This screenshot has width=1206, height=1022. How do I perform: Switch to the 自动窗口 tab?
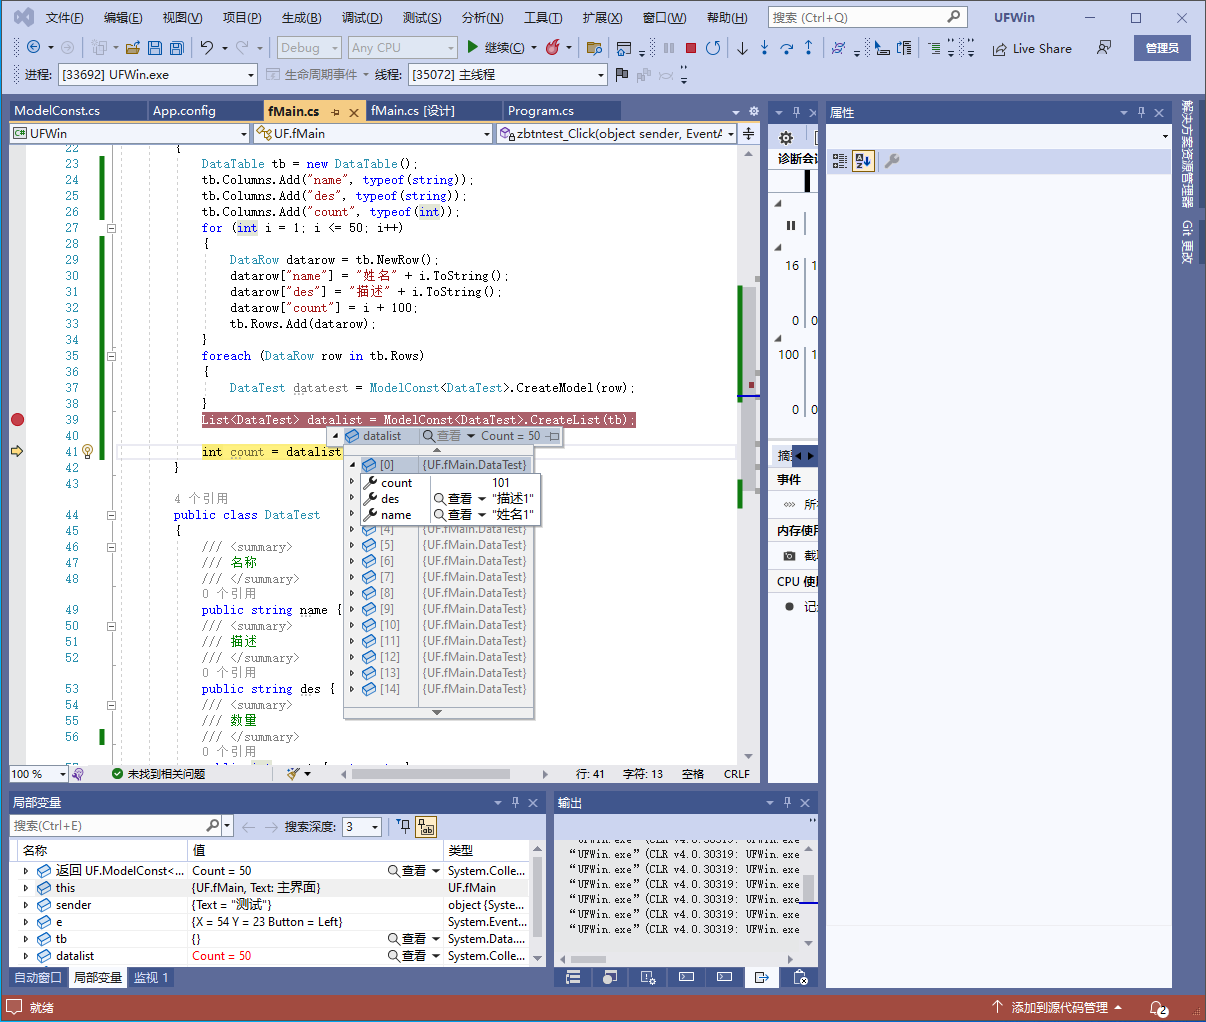coord(38,978)
